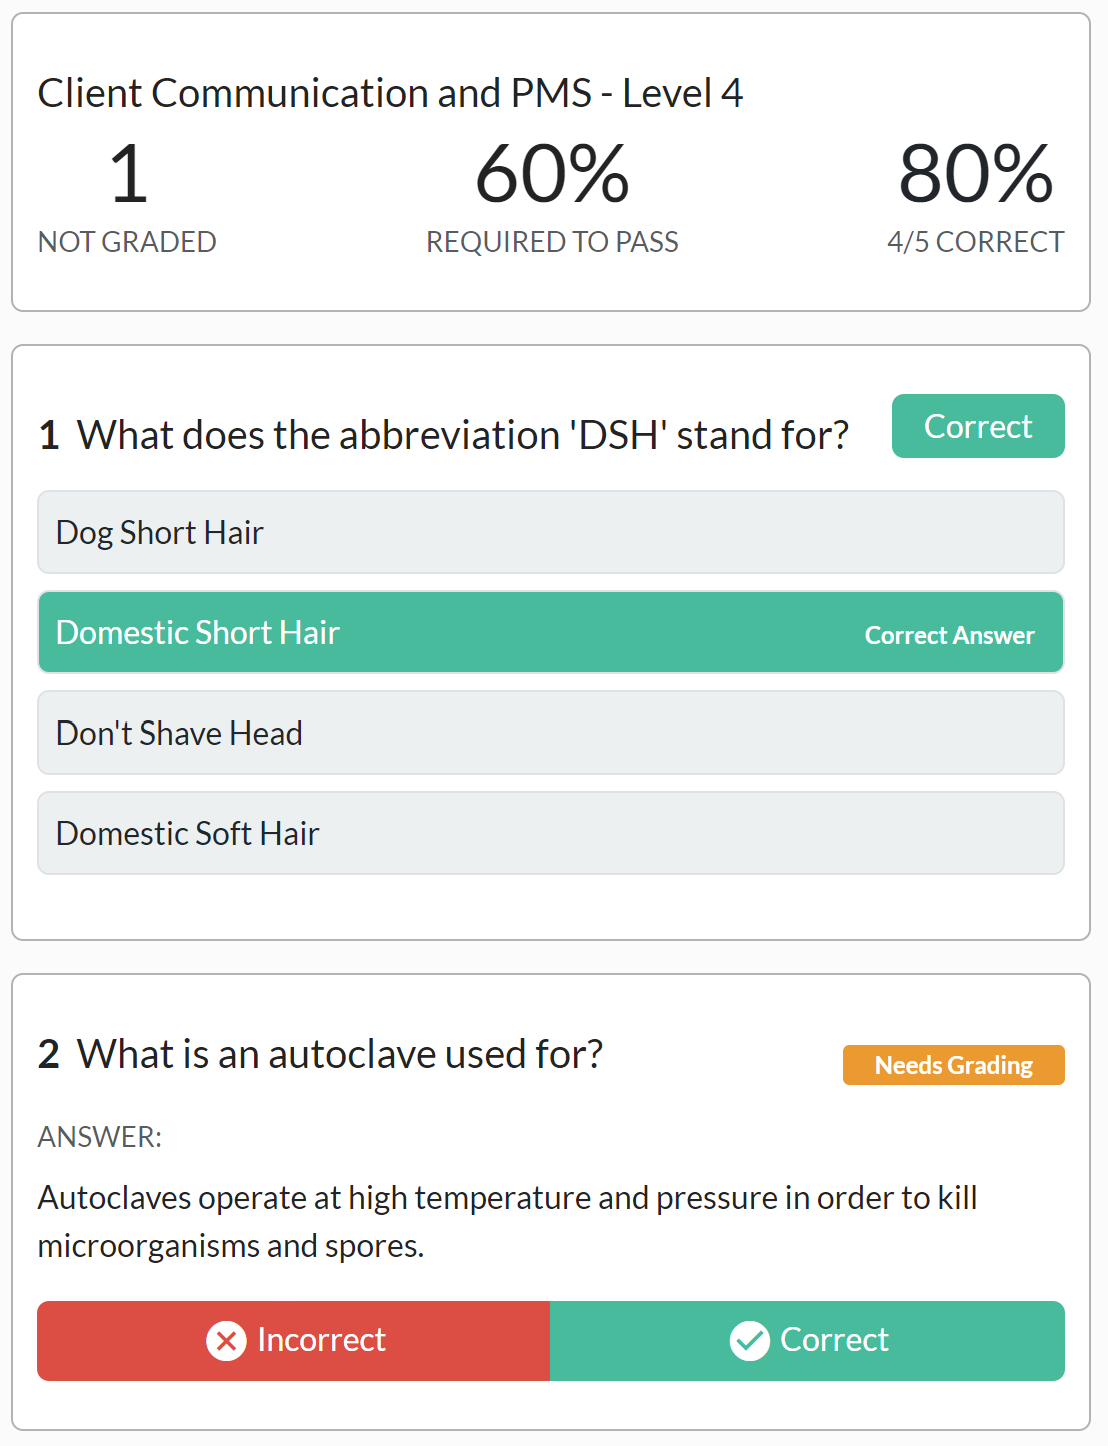Click the 'Correct Answer' label
This screenshot has width=1108, height=1446.
click(948, 634)
